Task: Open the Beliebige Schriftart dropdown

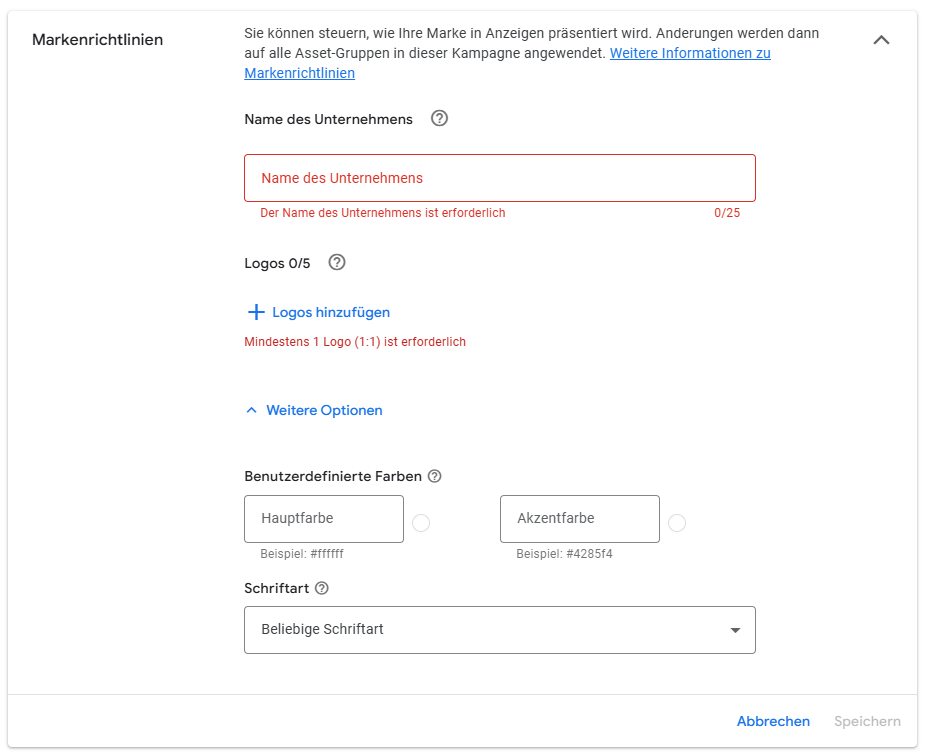Action: tap(499, 630)
